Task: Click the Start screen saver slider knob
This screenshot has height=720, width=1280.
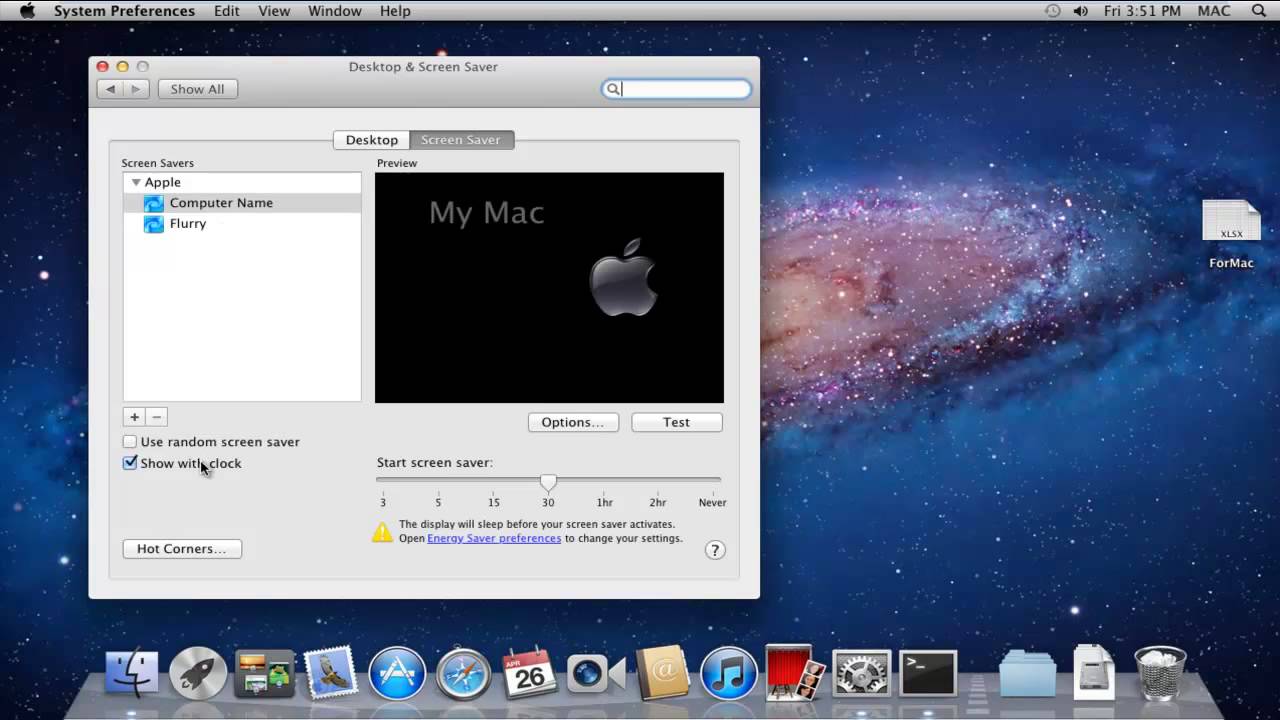Action: pyautogui.click(x=548, y=482)
